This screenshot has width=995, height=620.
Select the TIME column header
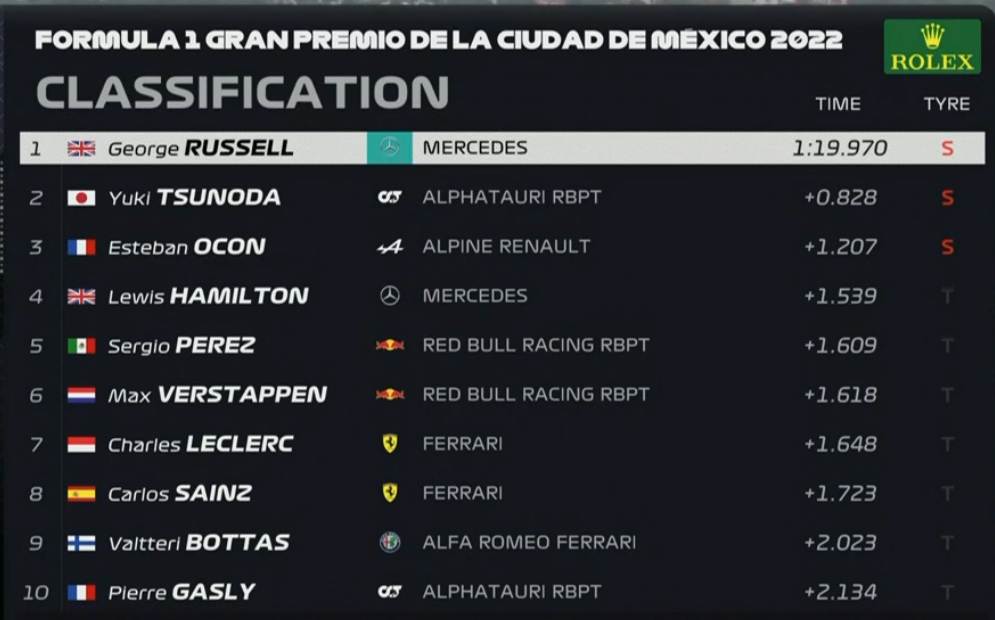click(x=837, y=104)
